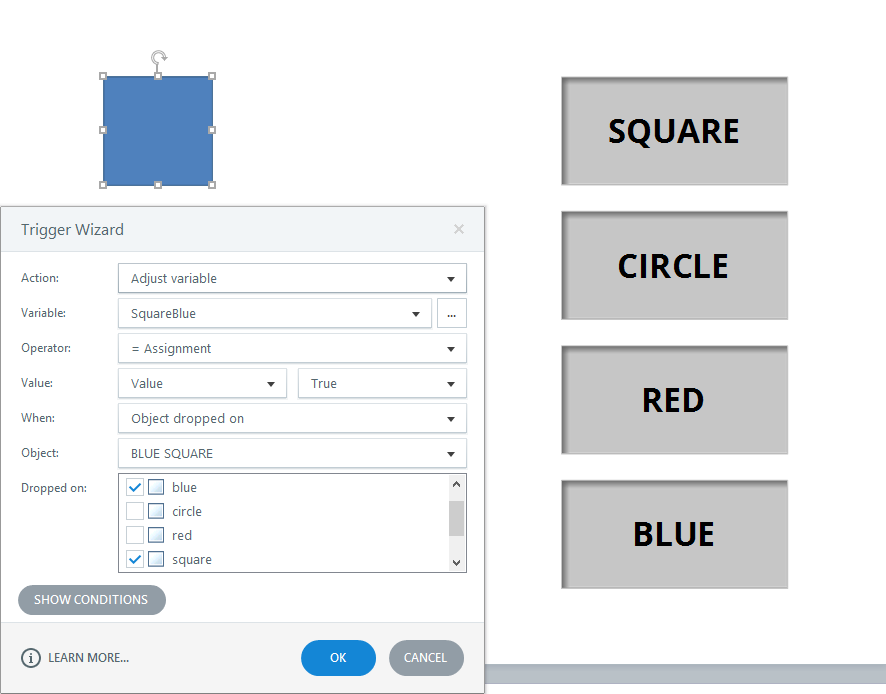Select the SQUARE drop target box

pos(675,131)
